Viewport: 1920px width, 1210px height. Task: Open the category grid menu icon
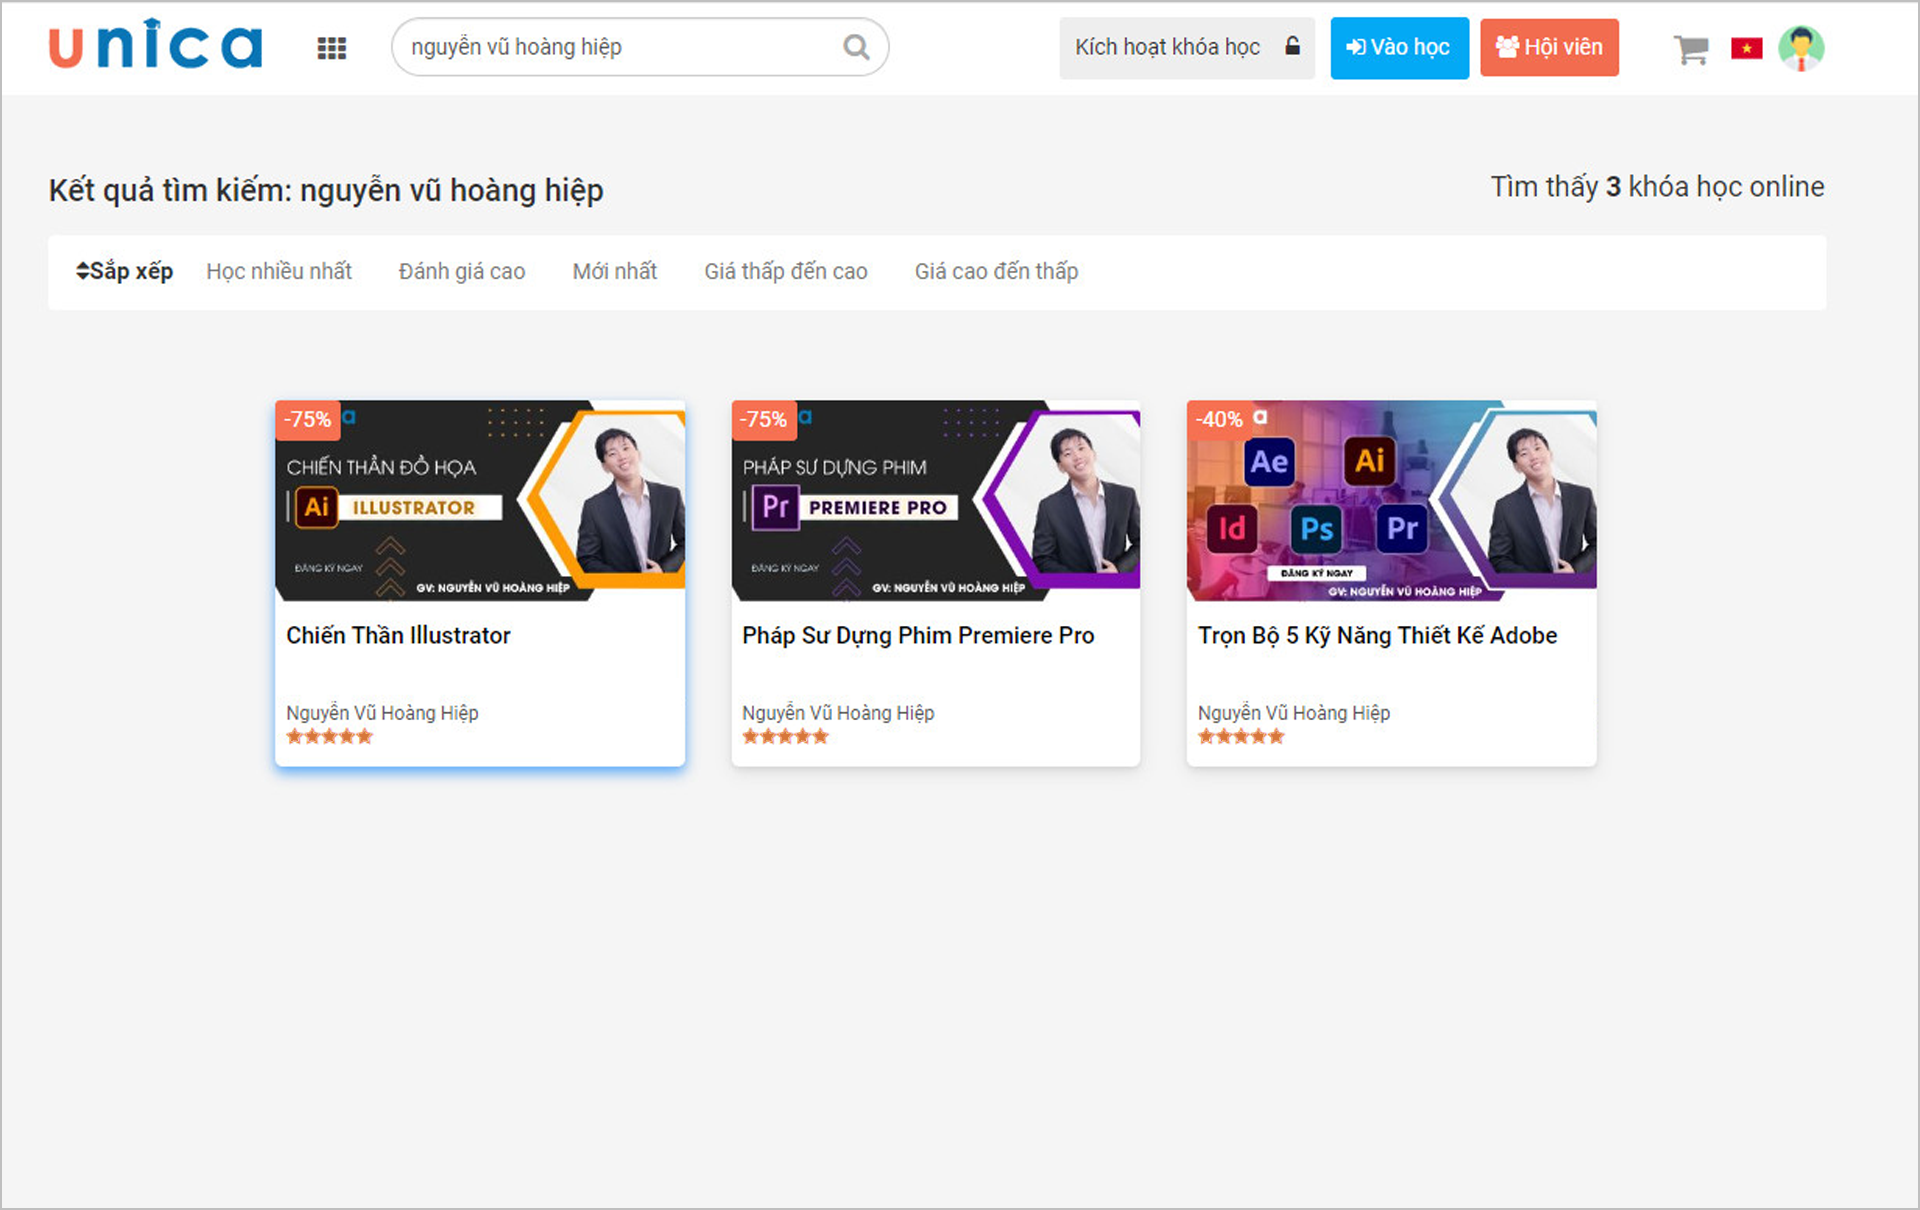pyautogui.click(x=332, y=48)
